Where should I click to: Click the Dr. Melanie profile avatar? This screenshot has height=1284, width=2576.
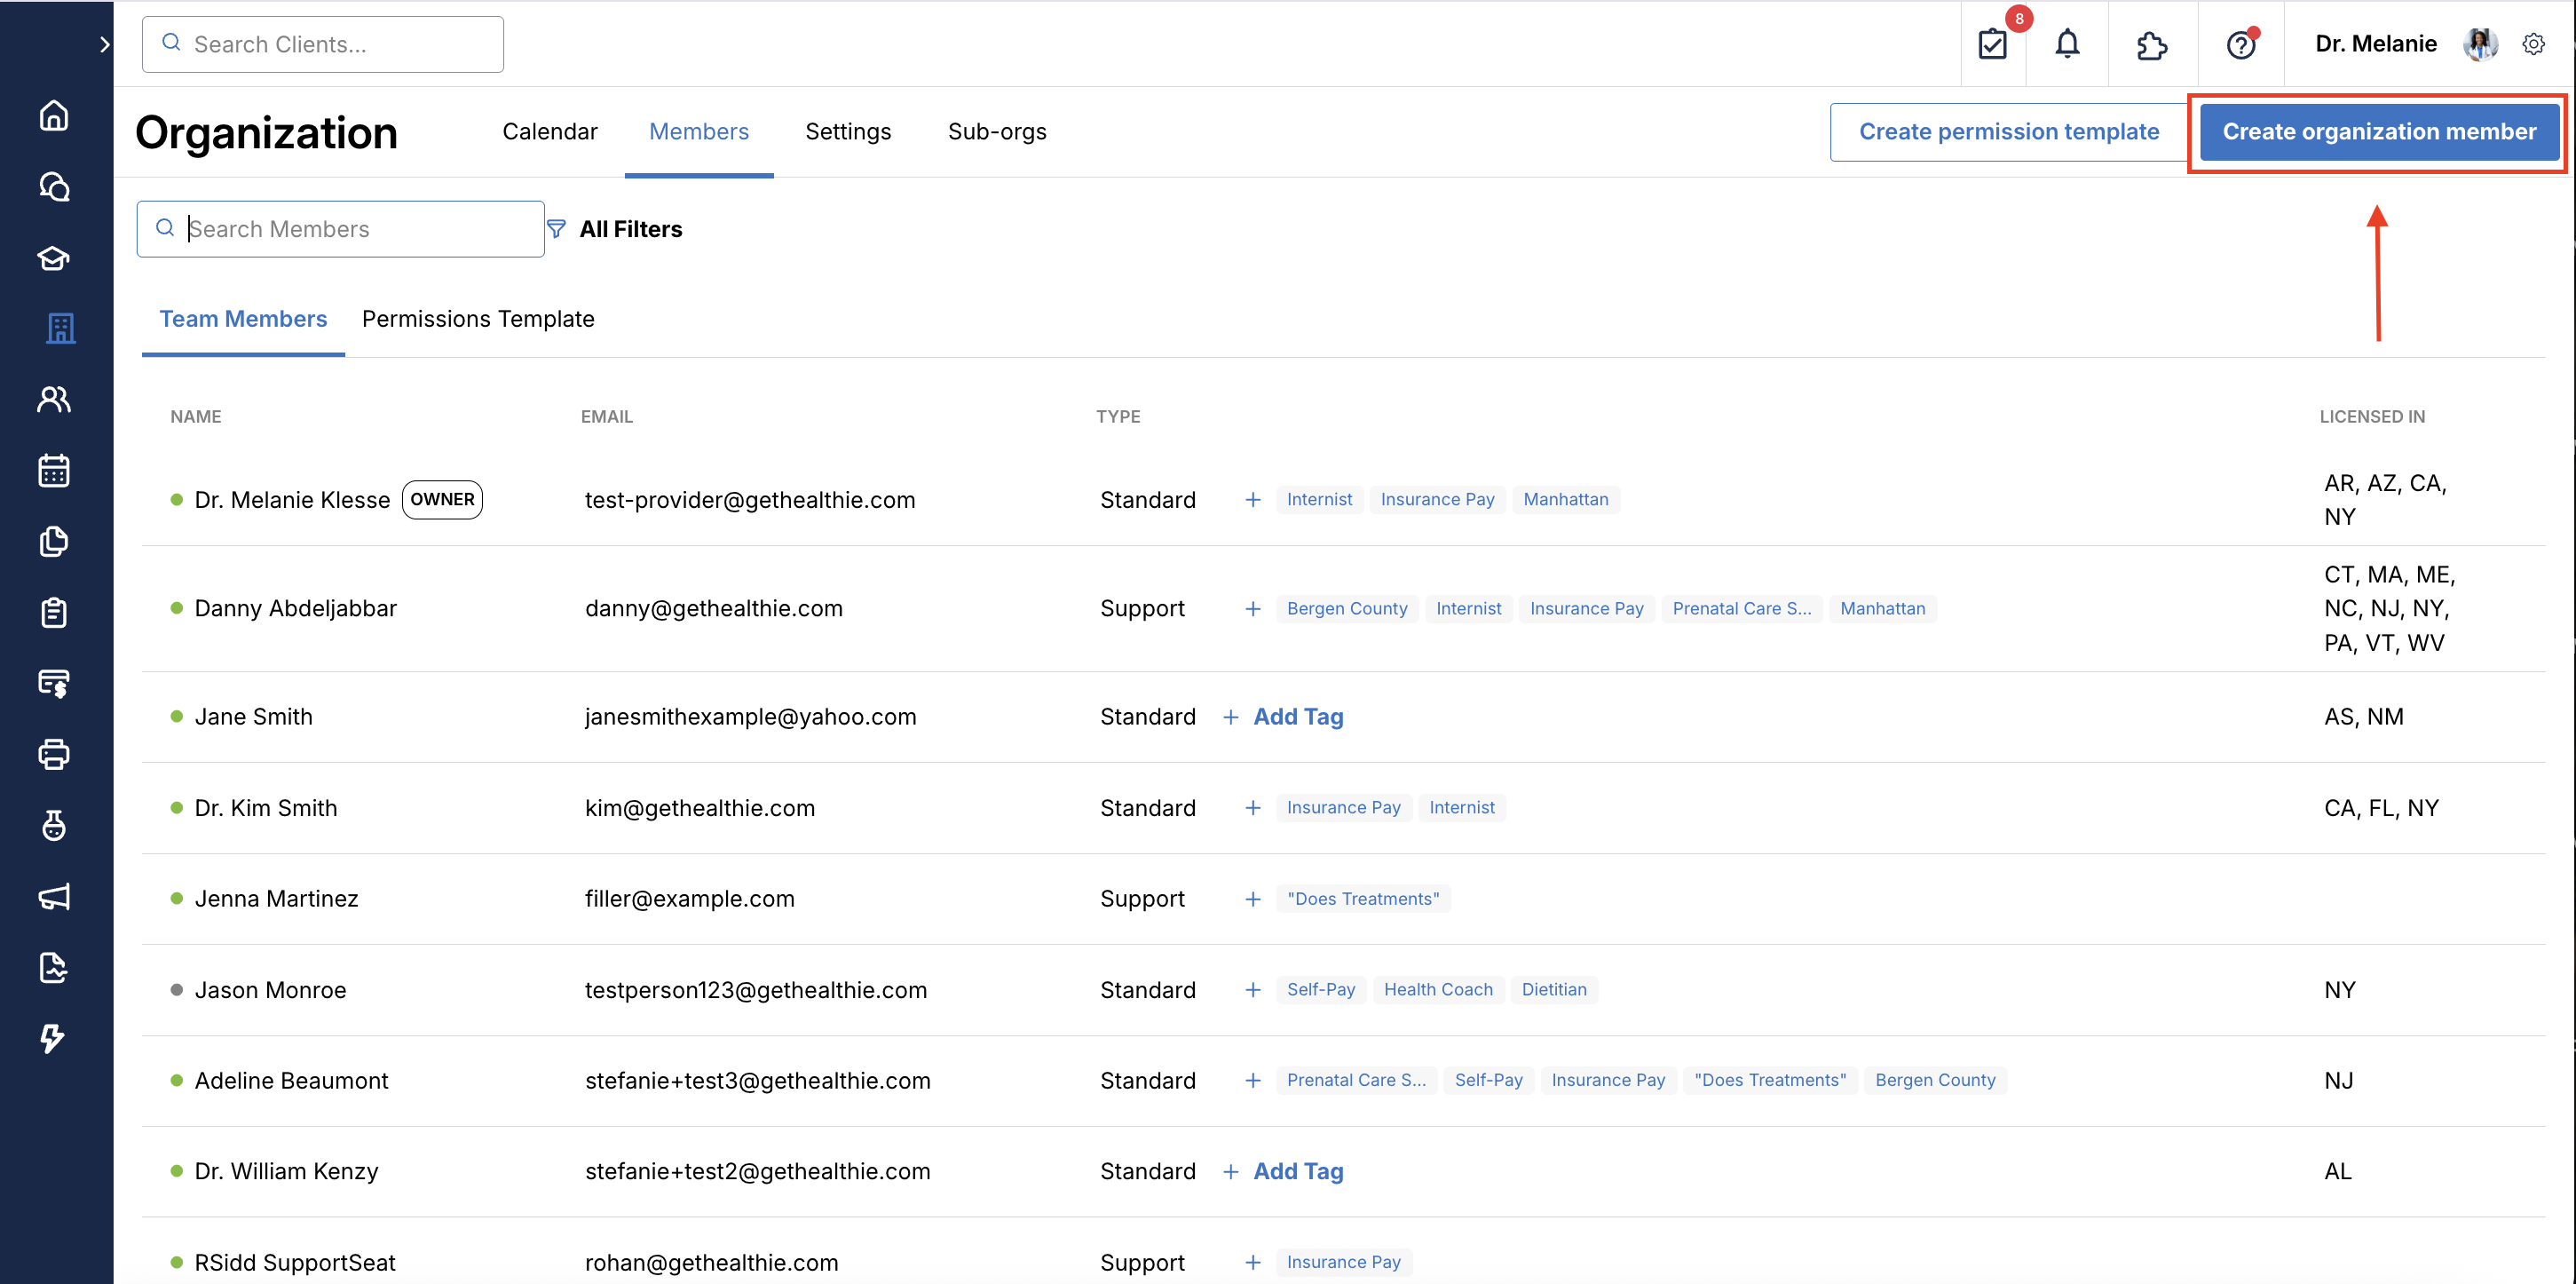coord(2479,44)
